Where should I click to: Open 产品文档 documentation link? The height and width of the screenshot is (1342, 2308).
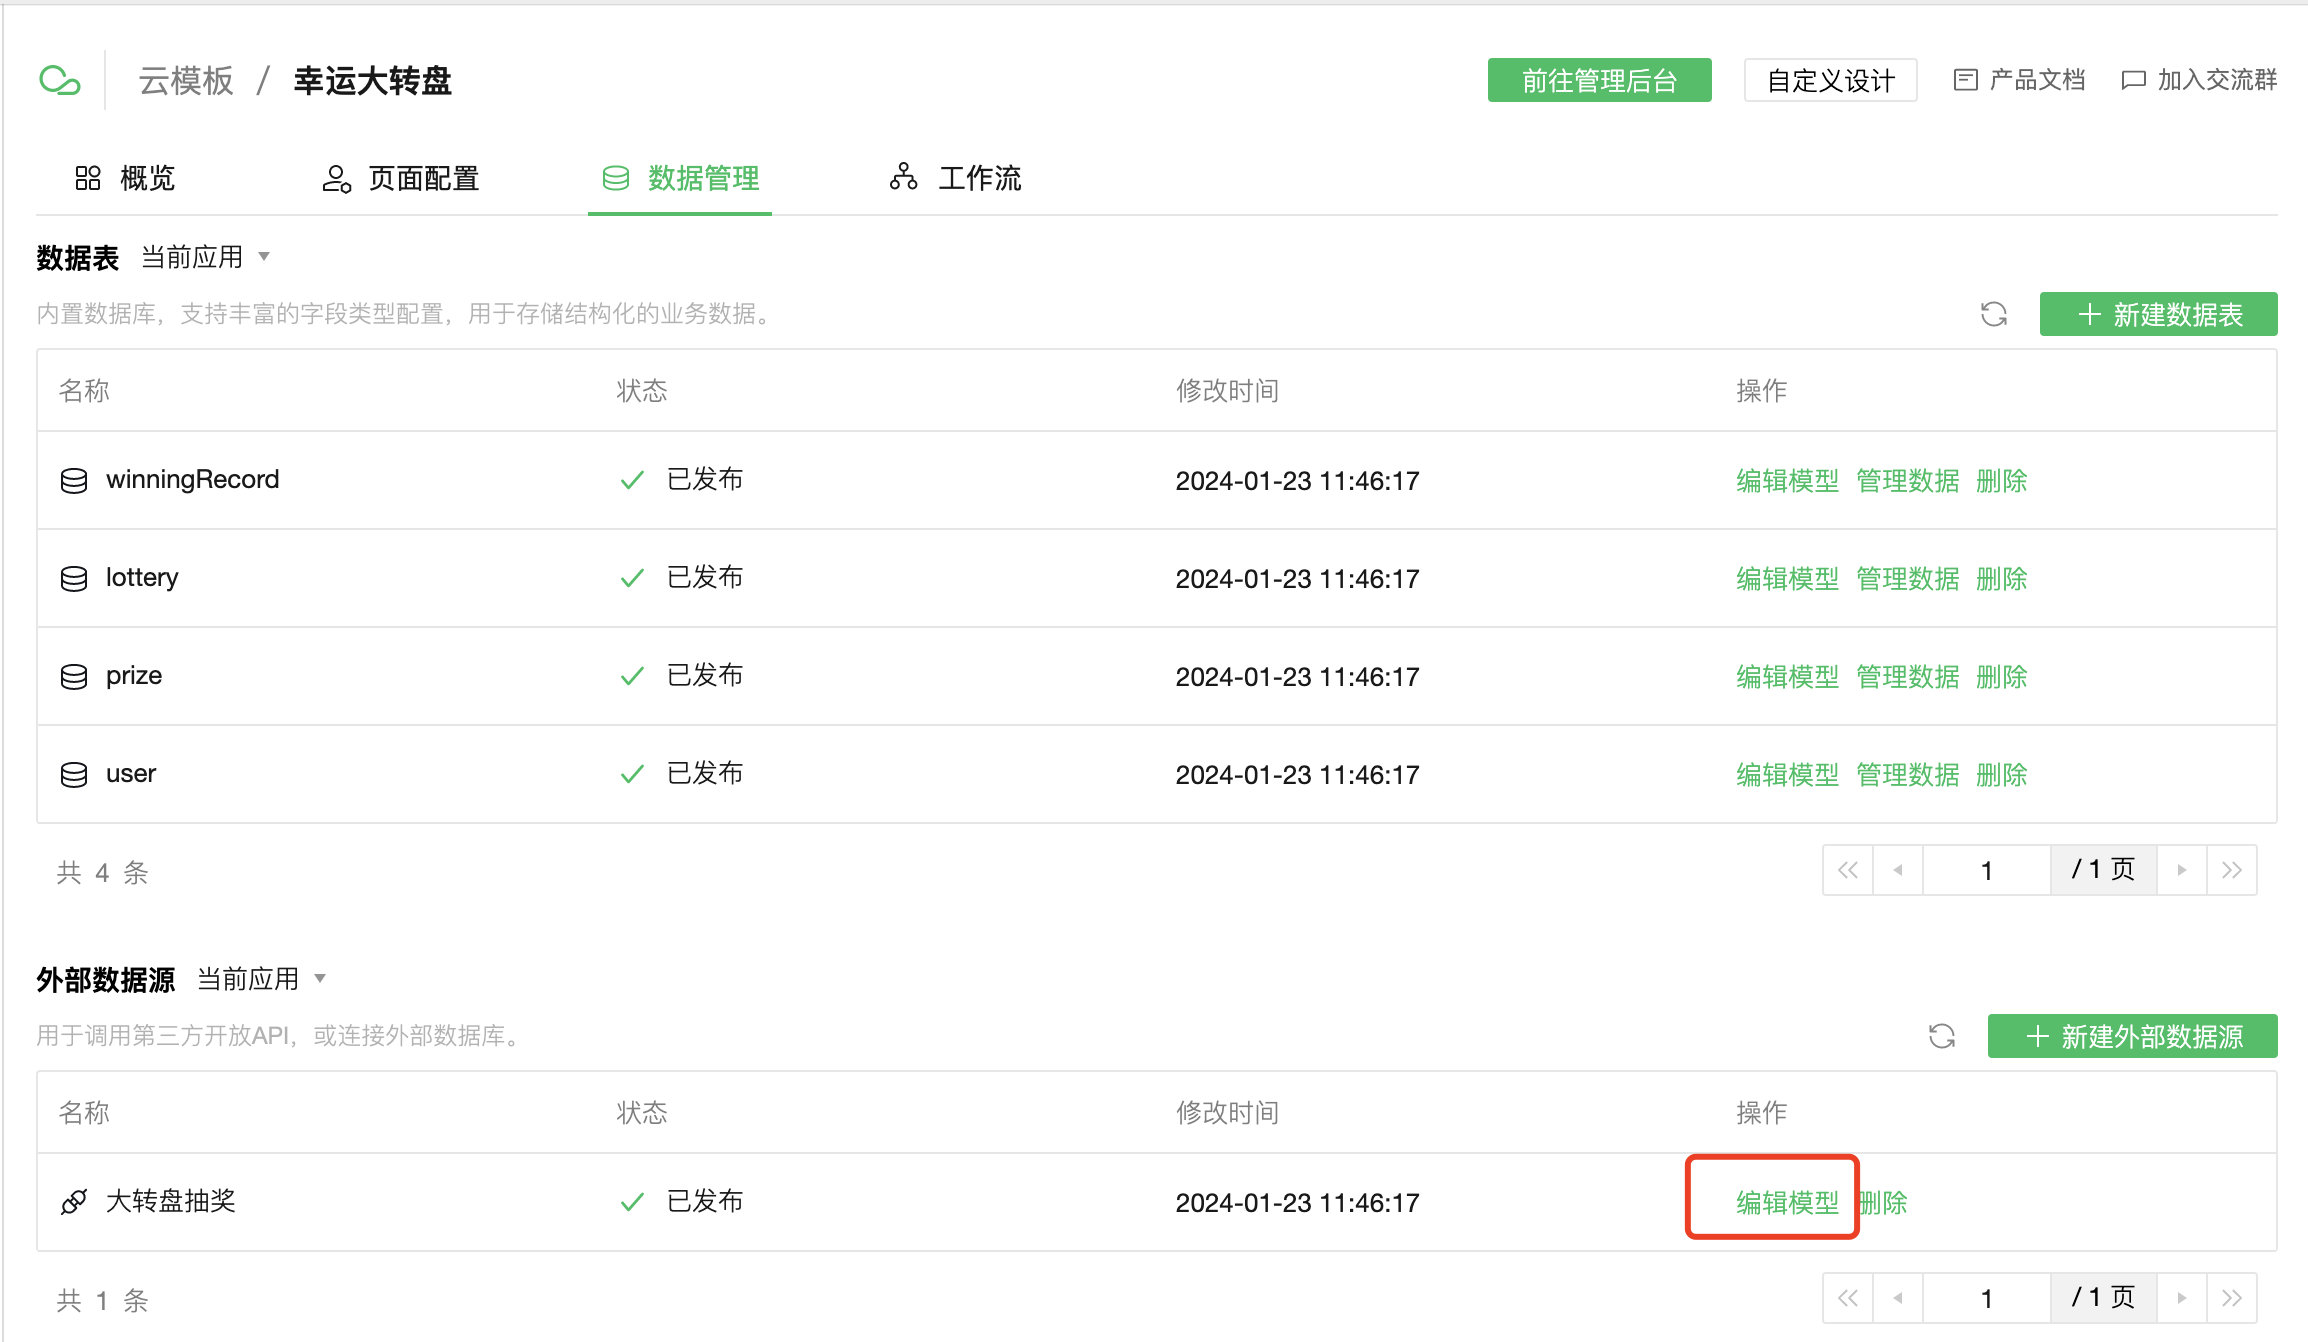[x=2019, y=80]
